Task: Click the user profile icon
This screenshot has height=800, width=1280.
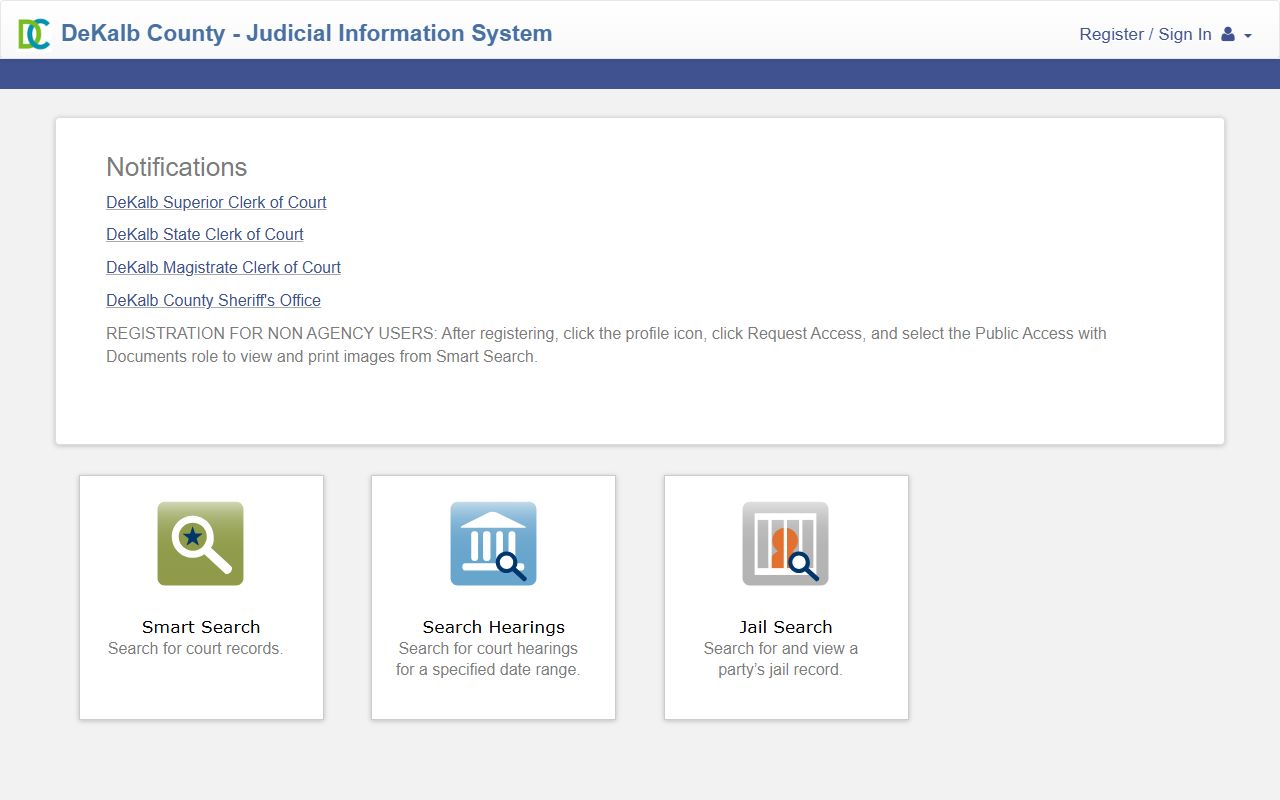Action: 1228,34
